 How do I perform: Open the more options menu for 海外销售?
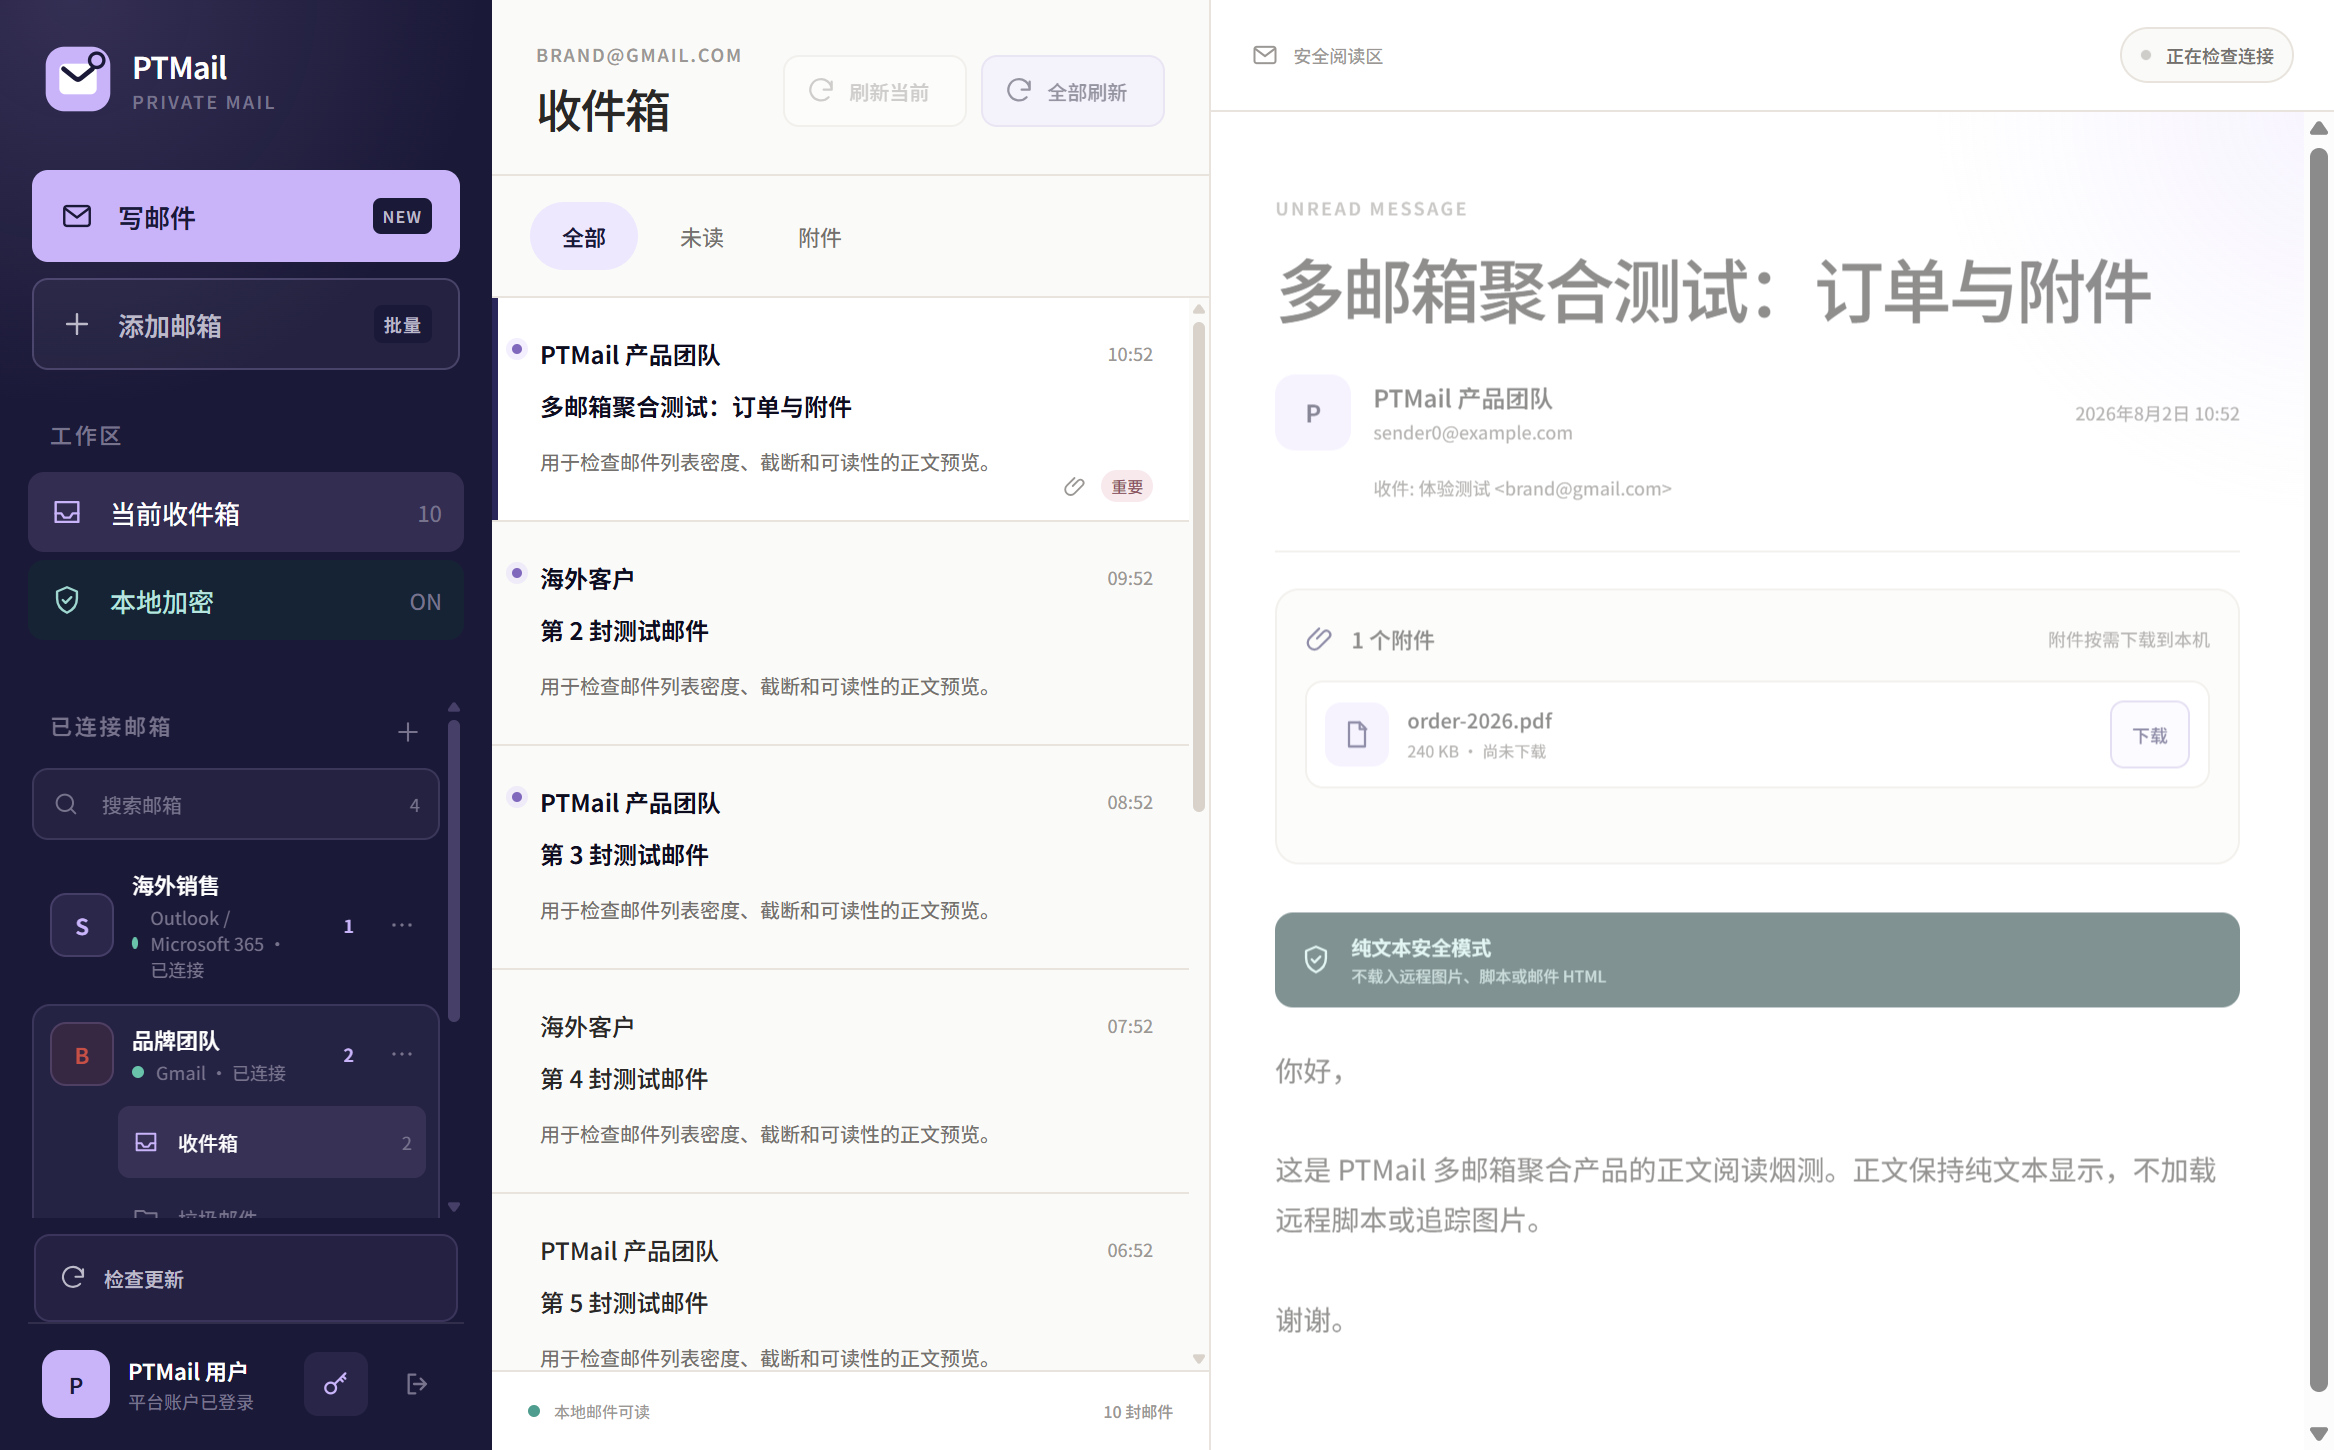point(402,925)
